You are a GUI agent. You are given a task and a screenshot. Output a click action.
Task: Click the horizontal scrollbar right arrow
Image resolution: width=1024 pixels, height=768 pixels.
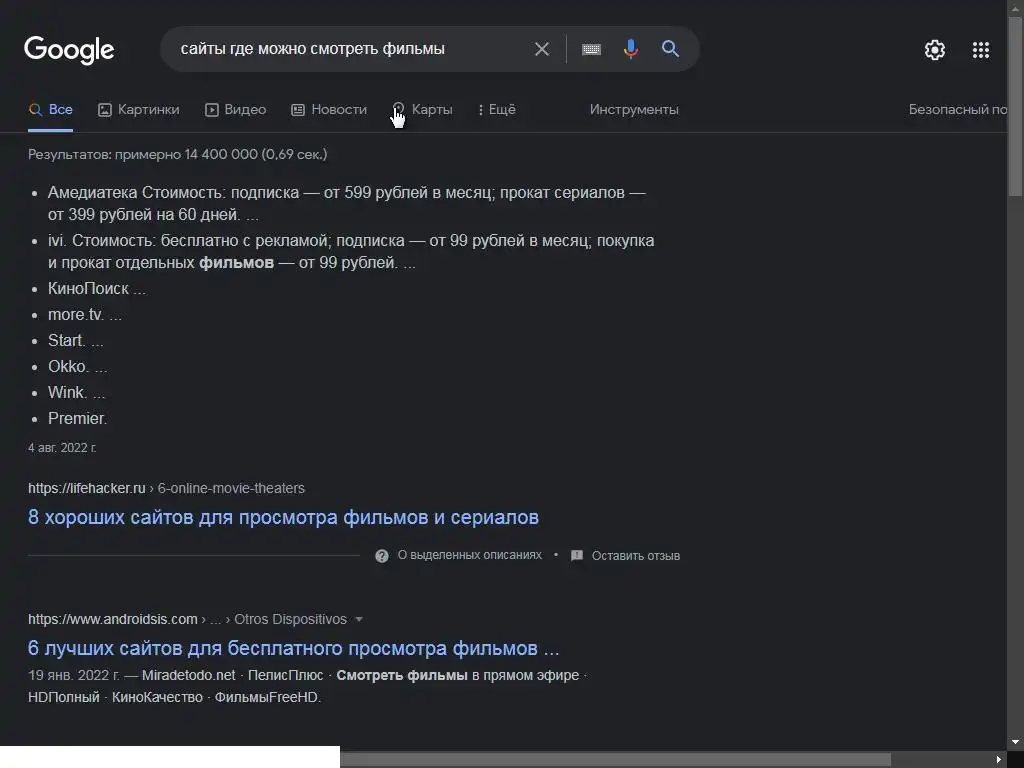pos(999,760)
